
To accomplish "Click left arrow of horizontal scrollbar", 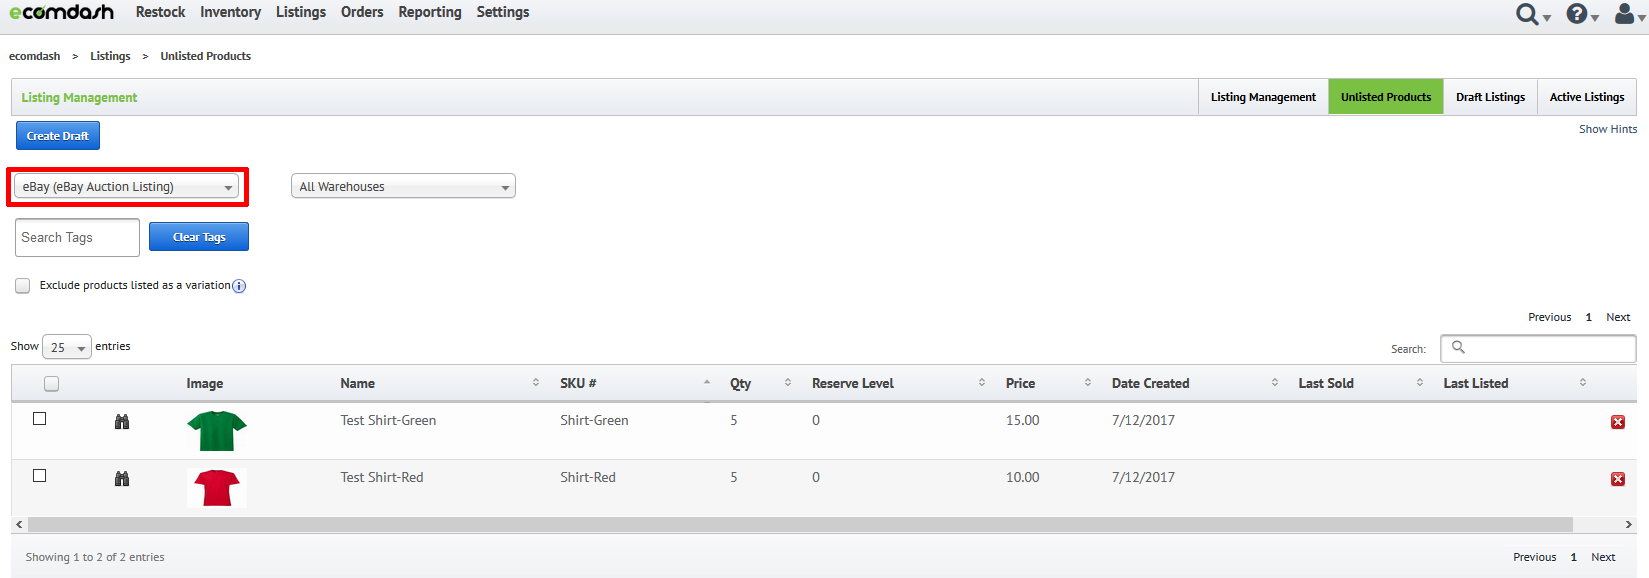I will [19, 524].
